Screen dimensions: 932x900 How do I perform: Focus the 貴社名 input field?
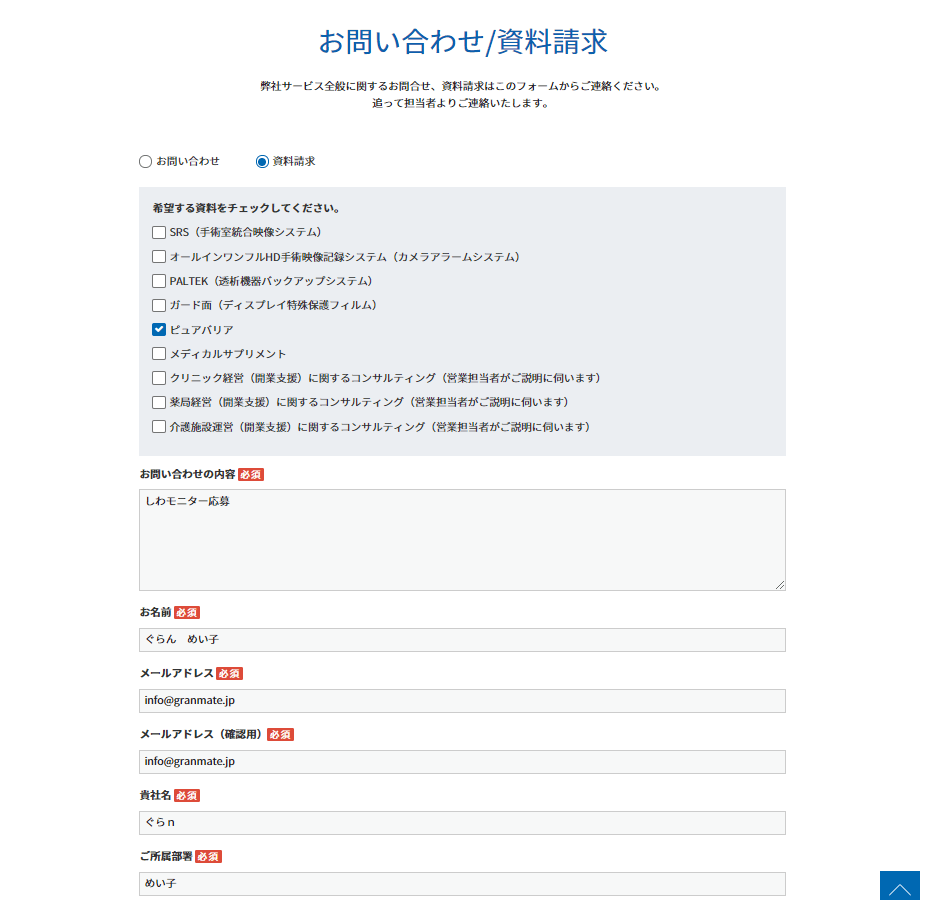pyautogui.click(x=462, y=823)
